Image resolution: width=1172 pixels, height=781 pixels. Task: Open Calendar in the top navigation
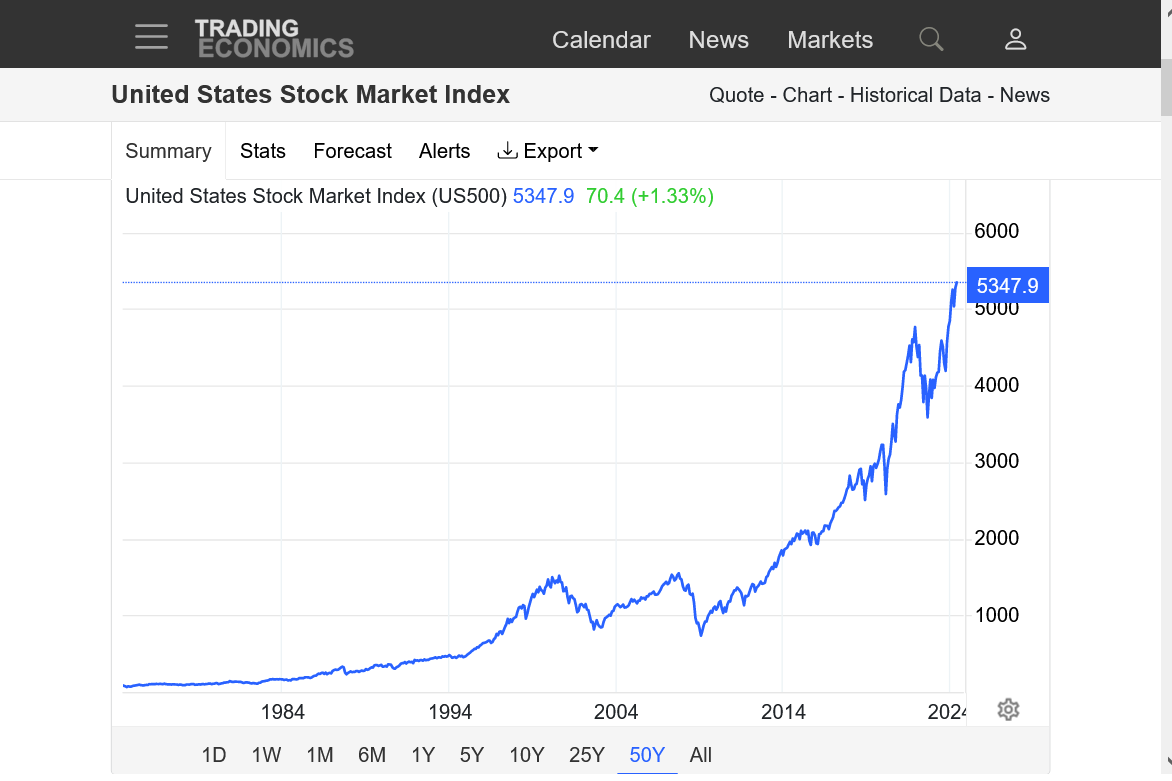(601, 40)
